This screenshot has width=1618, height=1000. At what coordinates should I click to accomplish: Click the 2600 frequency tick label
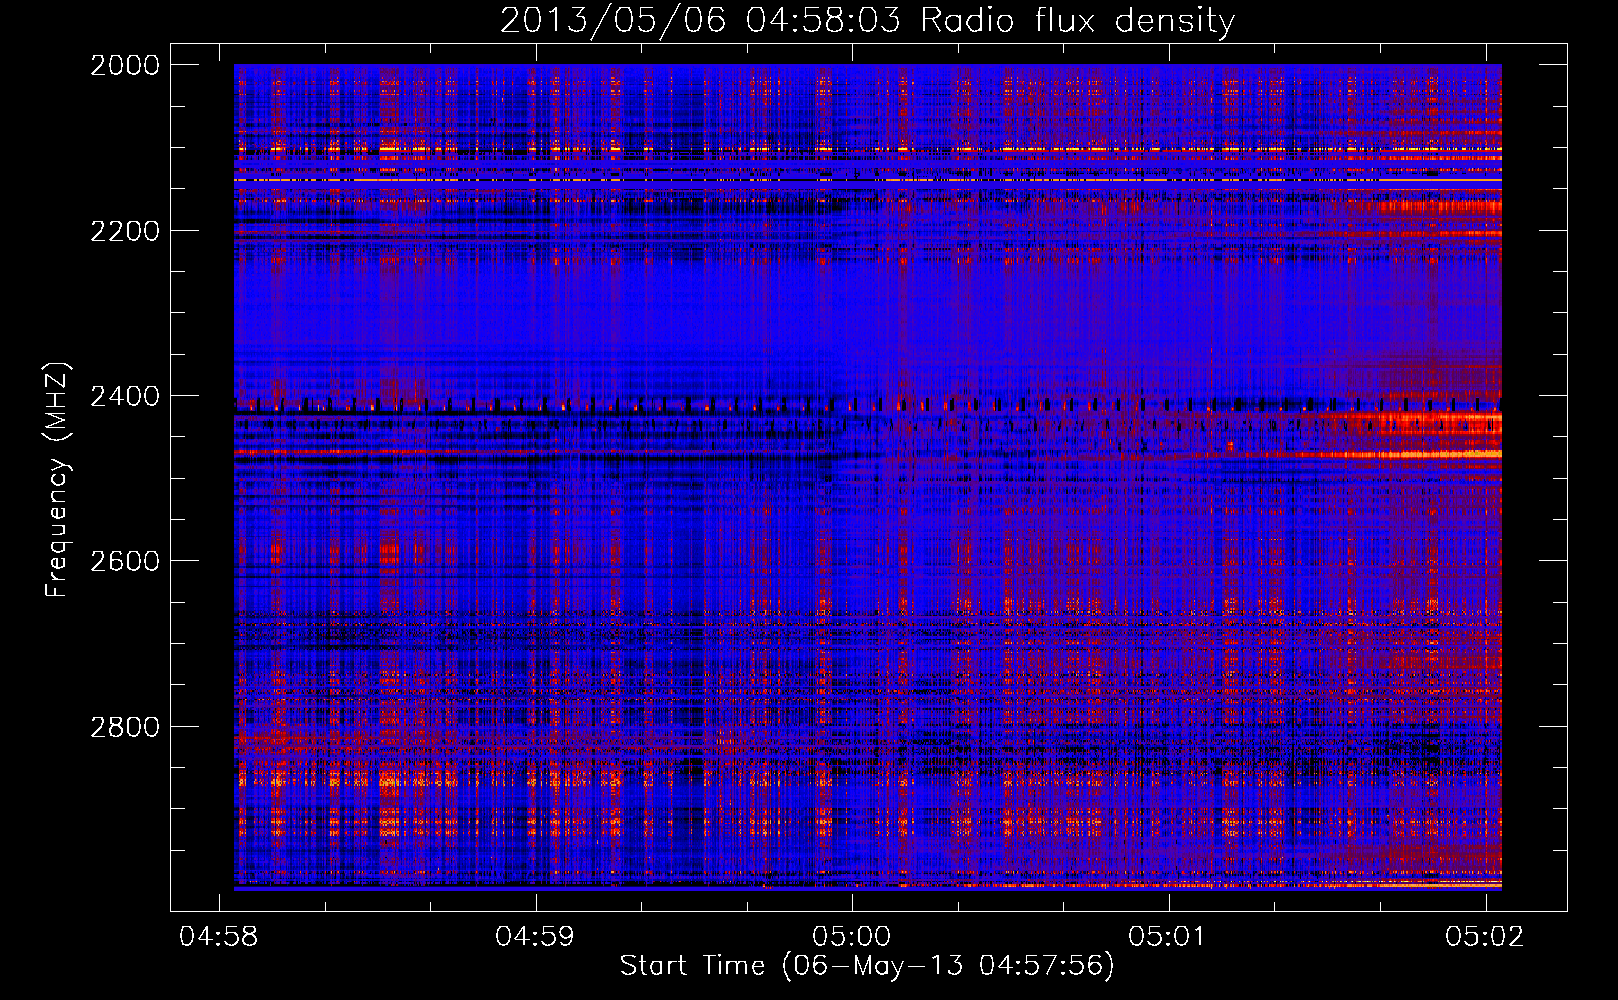pyautogui.click(x=125, y=561)
